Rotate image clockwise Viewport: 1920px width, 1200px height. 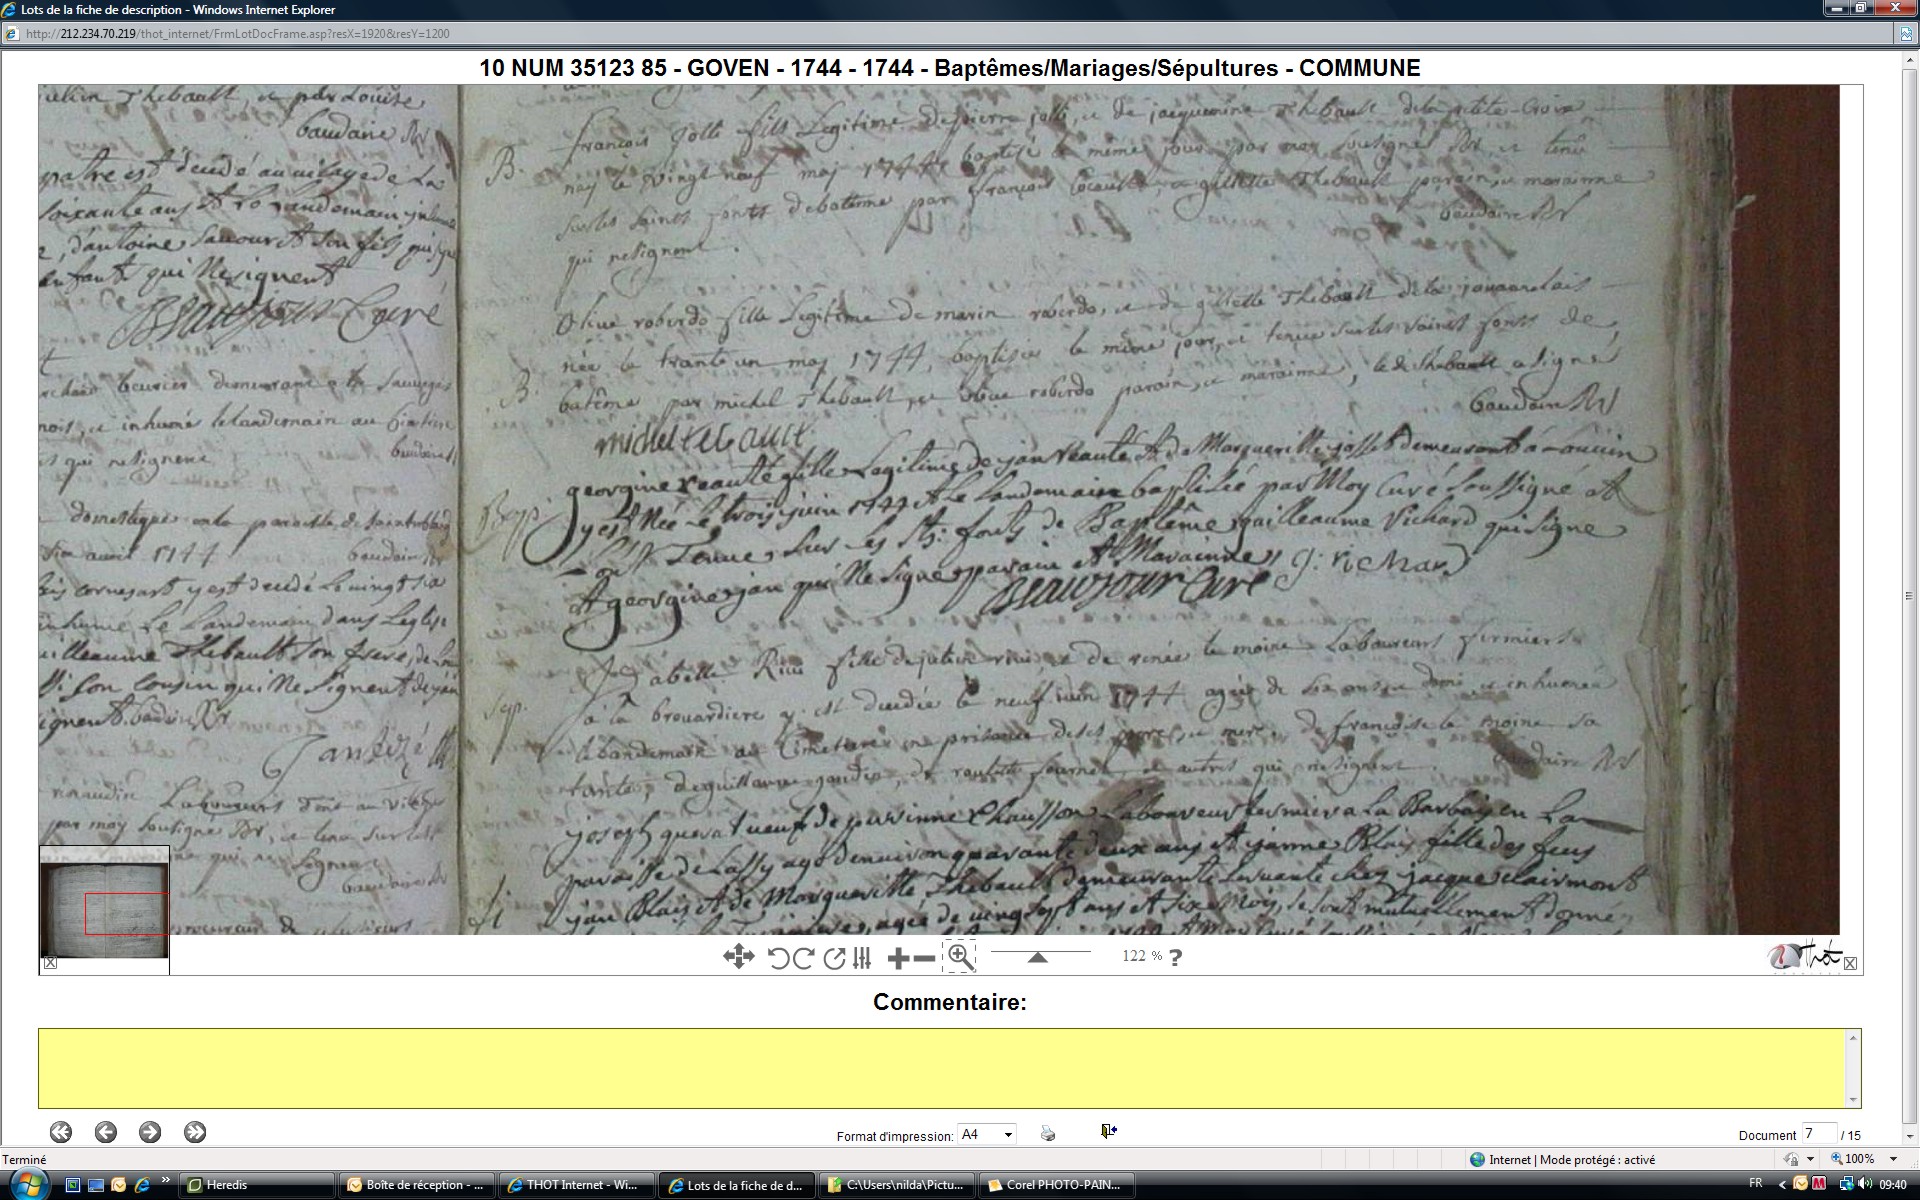click(x=803, y=958)
